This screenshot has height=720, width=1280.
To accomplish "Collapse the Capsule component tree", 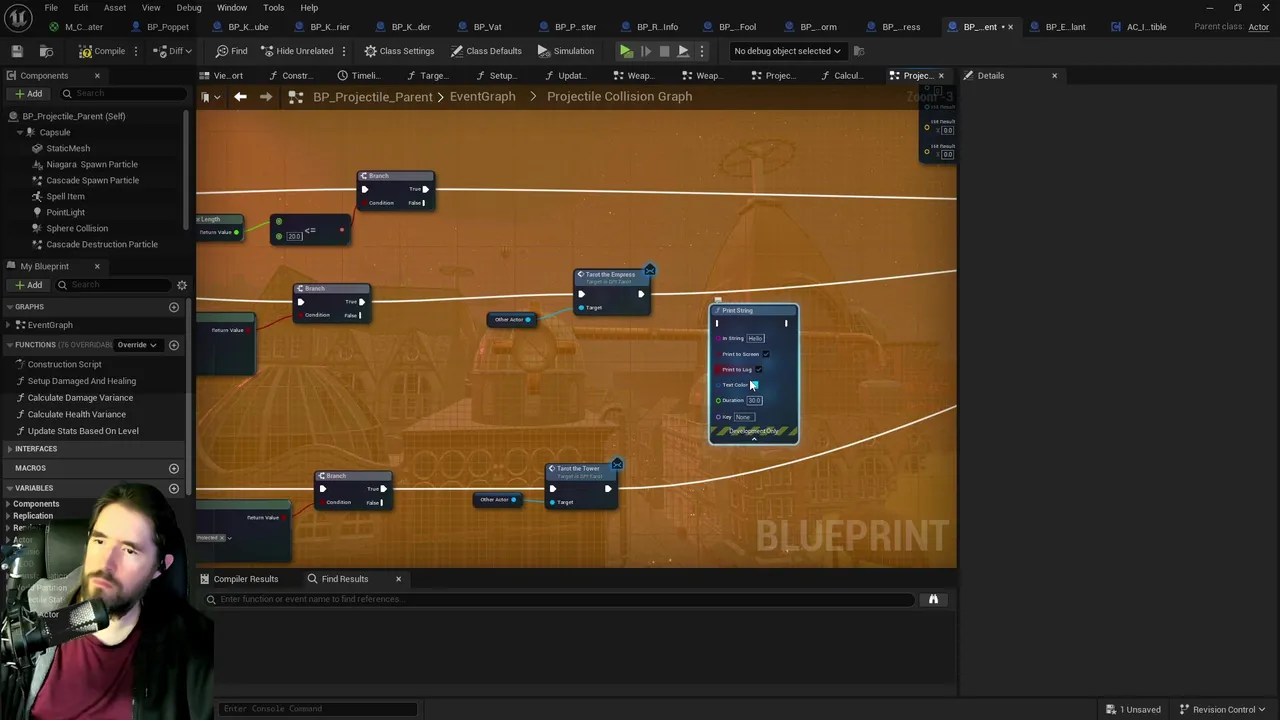I will [x=19, y=132].
